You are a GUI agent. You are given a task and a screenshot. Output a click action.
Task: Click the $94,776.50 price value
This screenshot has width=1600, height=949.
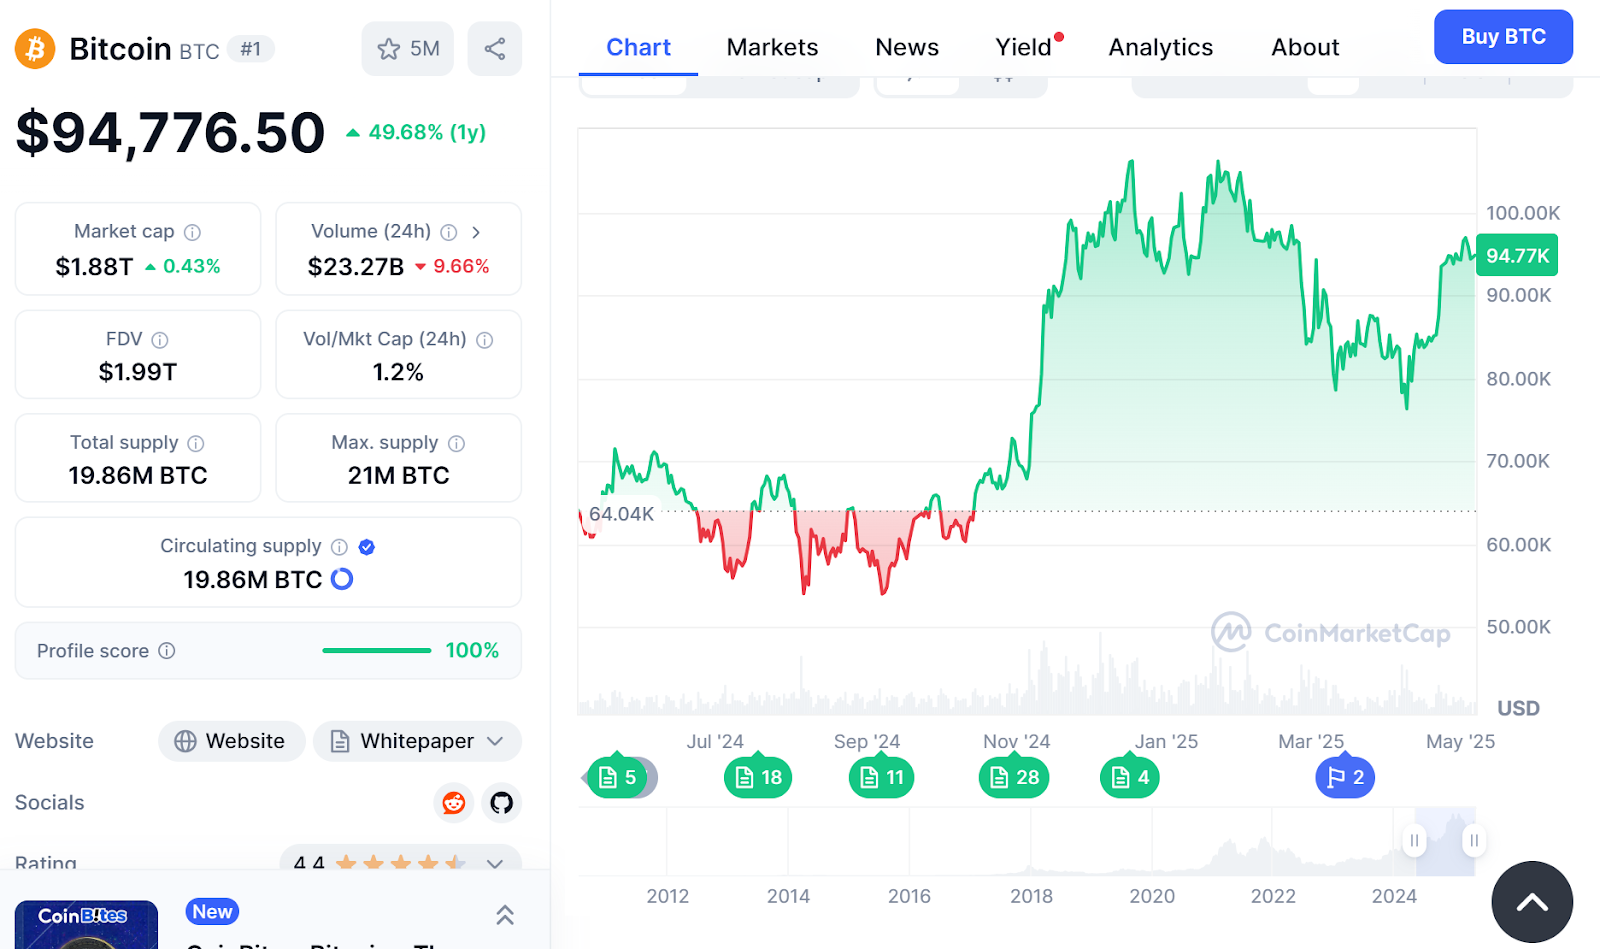point(171,132)
